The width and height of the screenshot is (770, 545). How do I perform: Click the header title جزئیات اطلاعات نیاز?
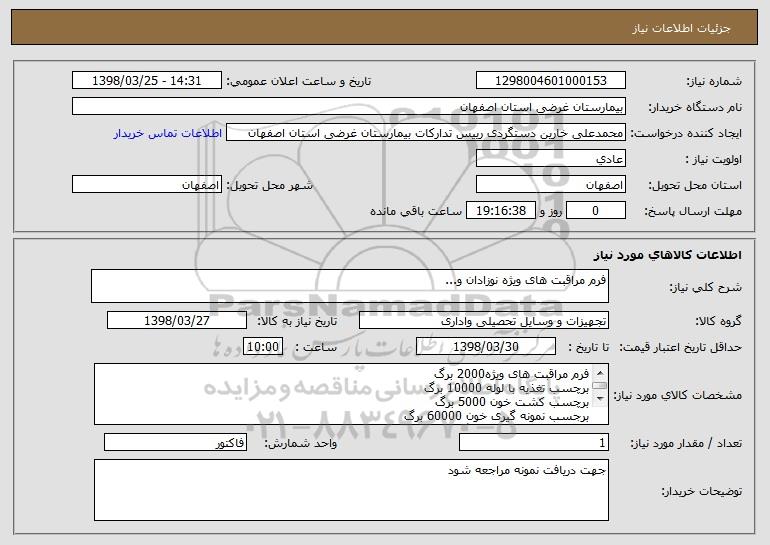[681, 28]
